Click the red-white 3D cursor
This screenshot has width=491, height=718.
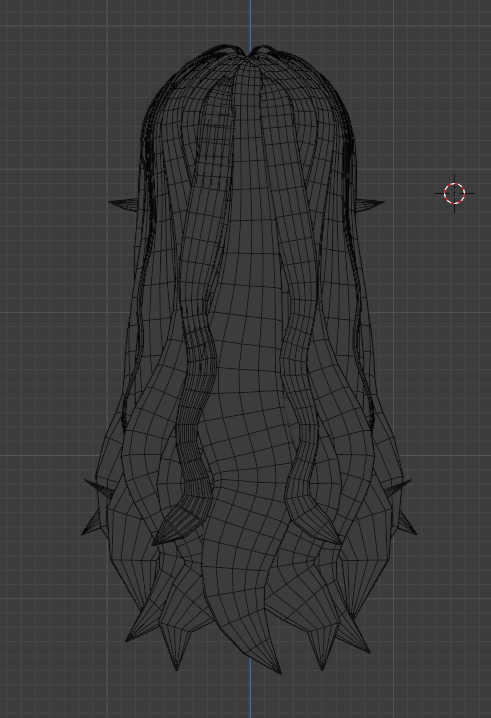click(x=454, y=193)
